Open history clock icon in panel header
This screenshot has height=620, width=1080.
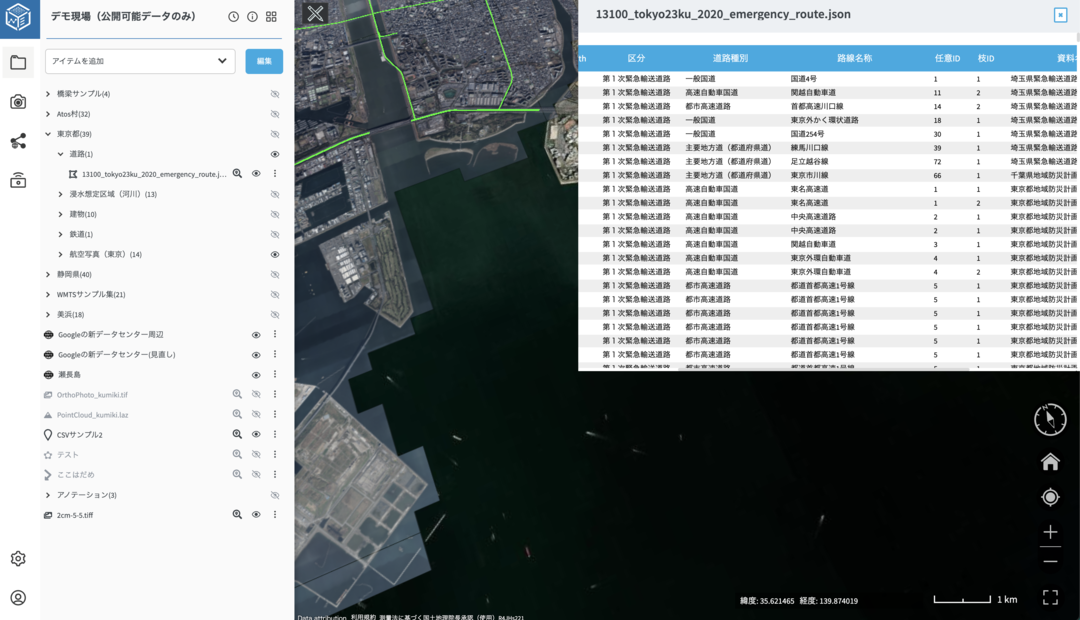[233, 17]
